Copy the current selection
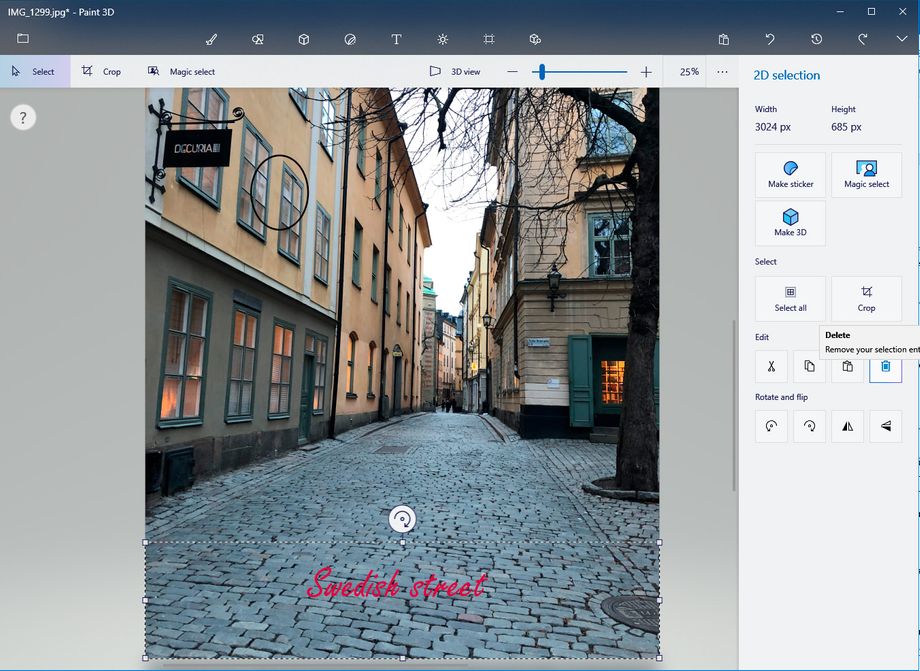This screenshot has width=920, height=671. pyautogui.click(x=809, y=367)
